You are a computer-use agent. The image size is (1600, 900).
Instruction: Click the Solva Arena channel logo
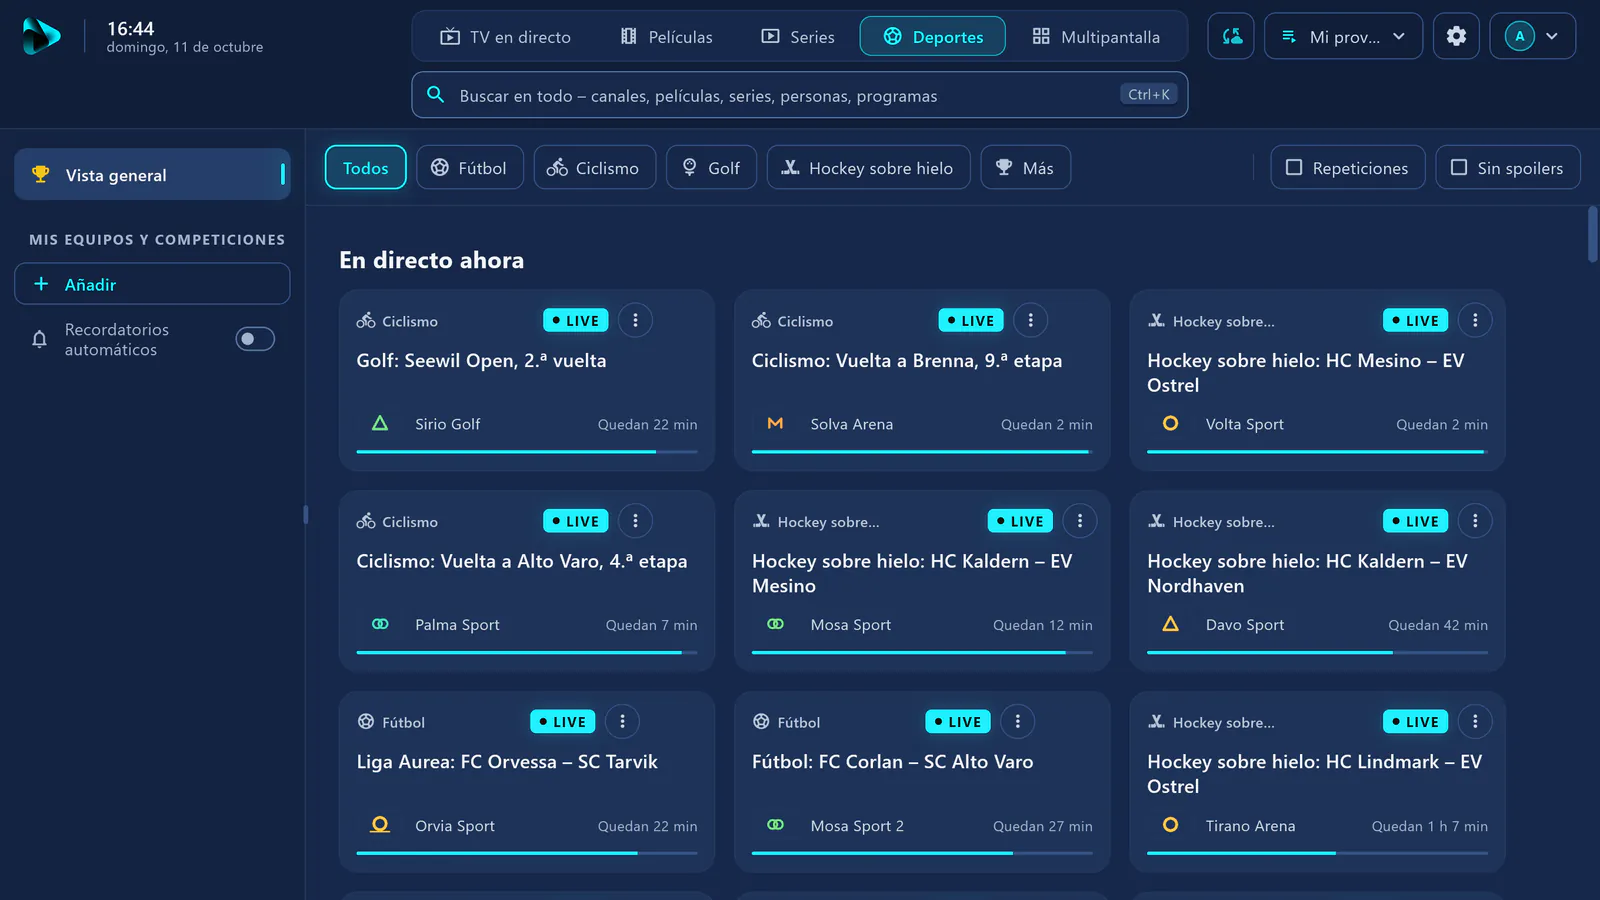775,424
